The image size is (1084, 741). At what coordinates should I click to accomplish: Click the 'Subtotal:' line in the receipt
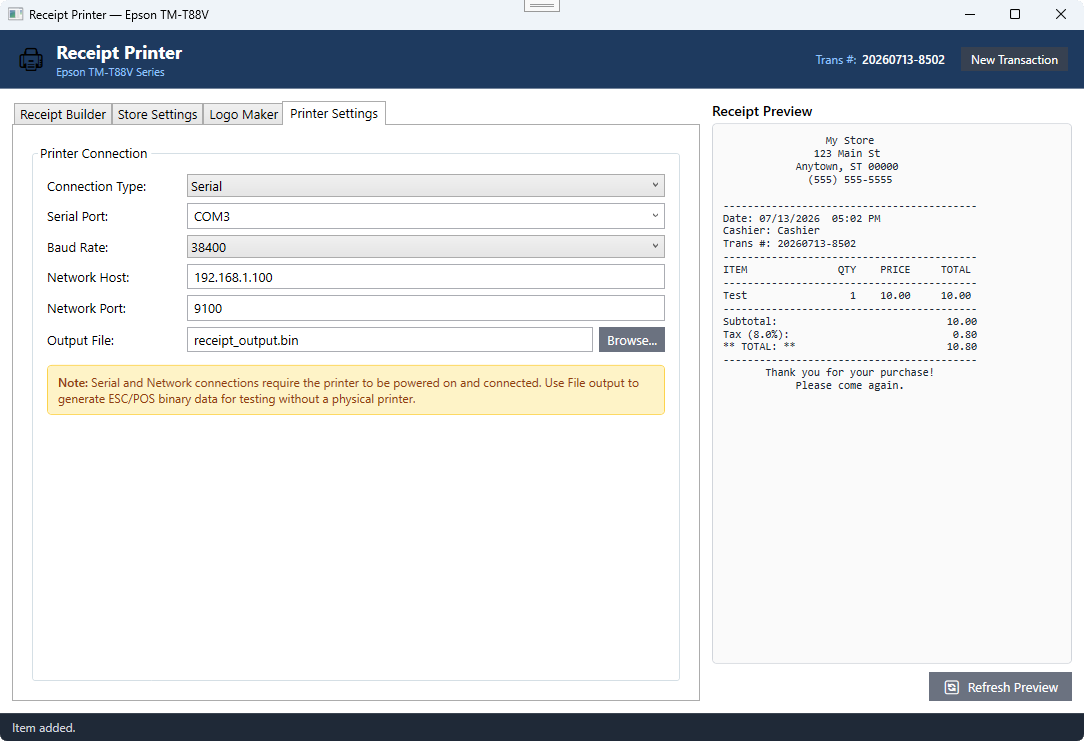tap(850, 321)
